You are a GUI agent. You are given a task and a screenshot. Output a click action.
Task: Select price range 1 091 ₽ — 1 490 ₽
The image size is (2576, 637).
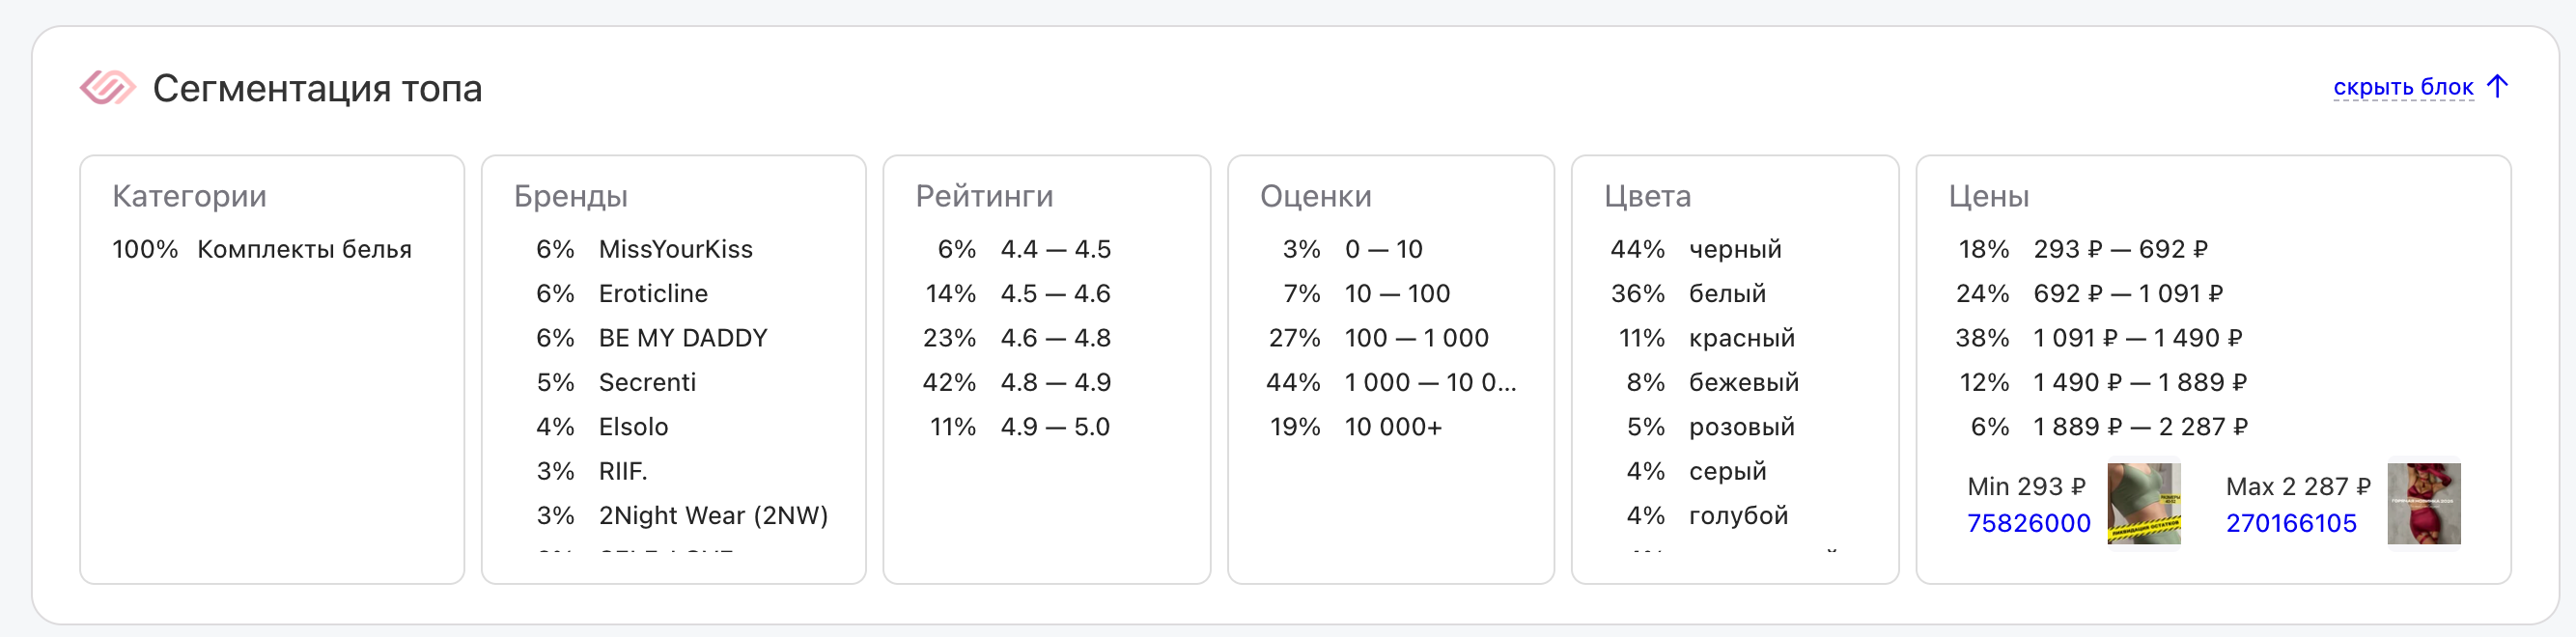click(2137, 338)
